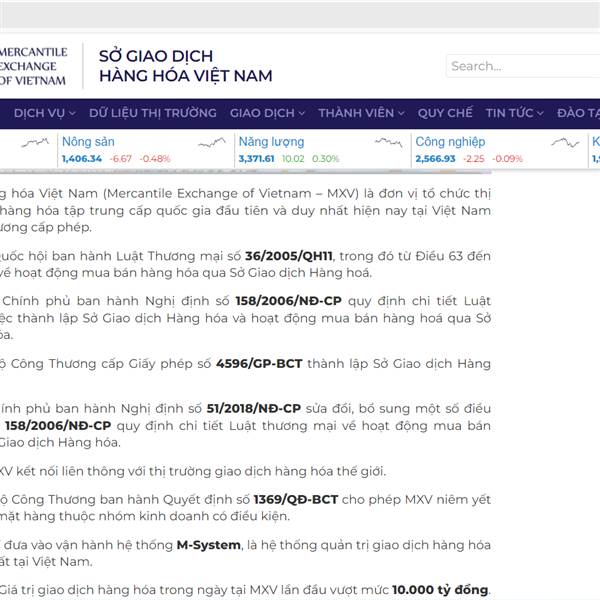600x600 pixels.
Task: Expand the THÀNH VIÊN dropdown chevron
Action: coord(401,114)
